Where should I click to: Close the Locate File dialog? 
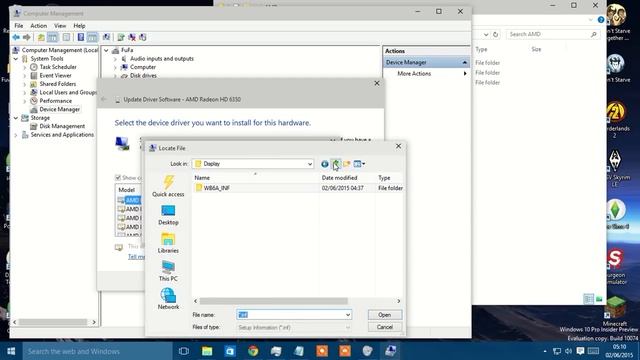tap(398, 146)
